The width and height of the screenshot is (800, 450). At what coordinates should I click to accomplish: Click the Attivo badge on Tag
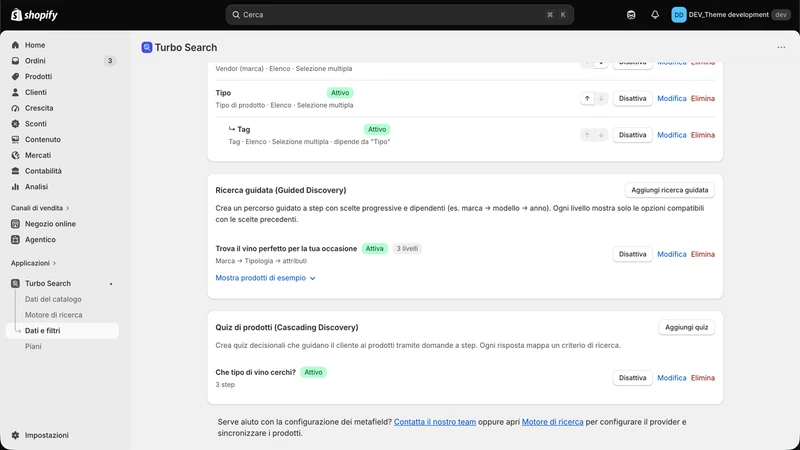(x=377, y=130)
